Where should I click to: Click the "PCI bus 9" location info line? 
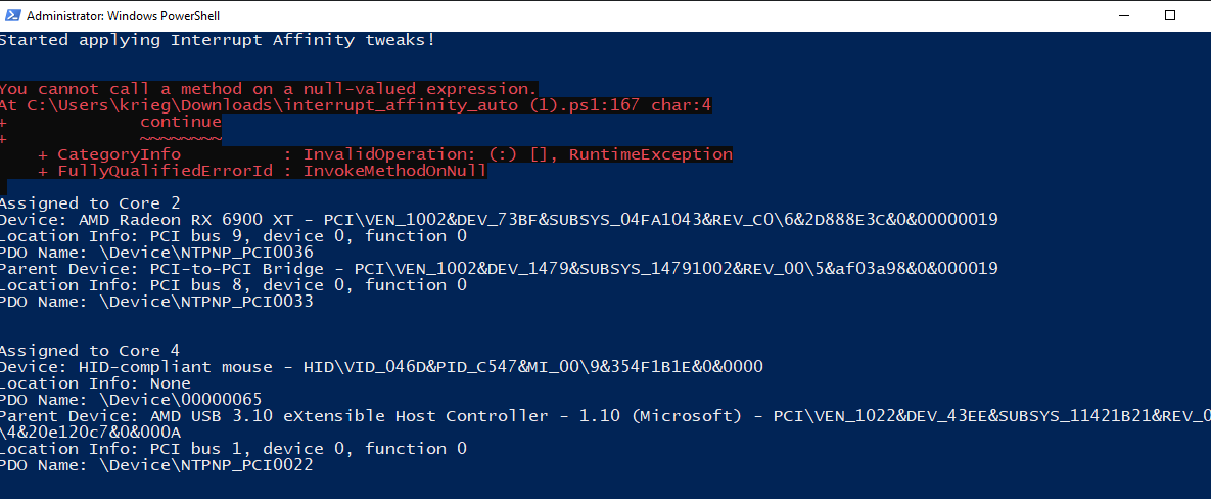pyautogui.click(x=233, y=235)
